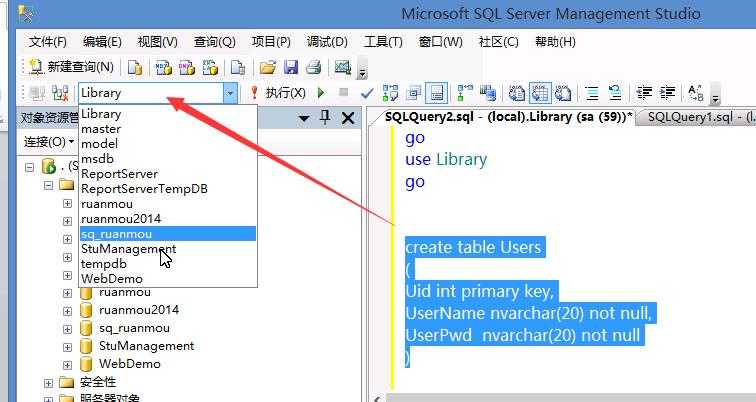
Task: Toggle auto-hide pin on Object Explorer
Action: click(325, 117)
